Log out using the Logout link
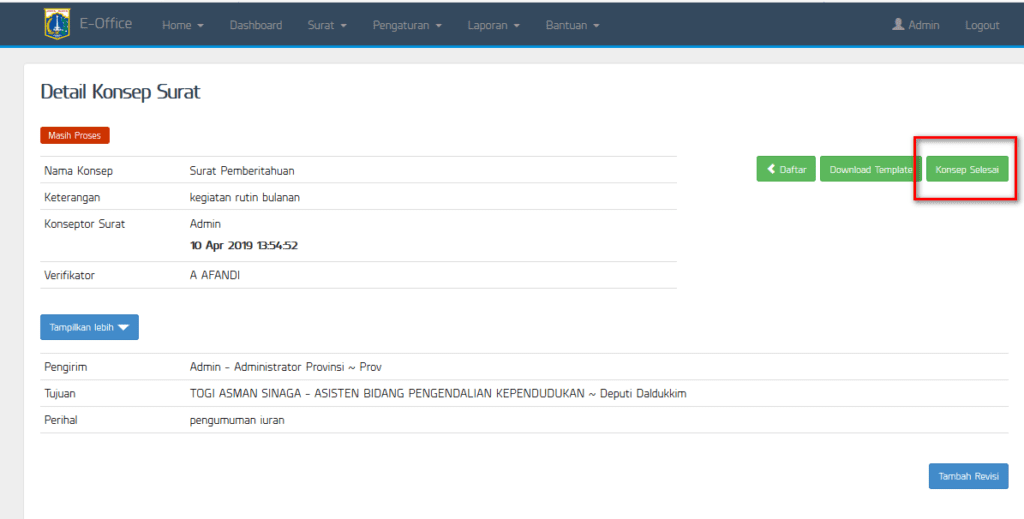The width and height of the screenshot is (1024, 519). (x=982, y=25)
